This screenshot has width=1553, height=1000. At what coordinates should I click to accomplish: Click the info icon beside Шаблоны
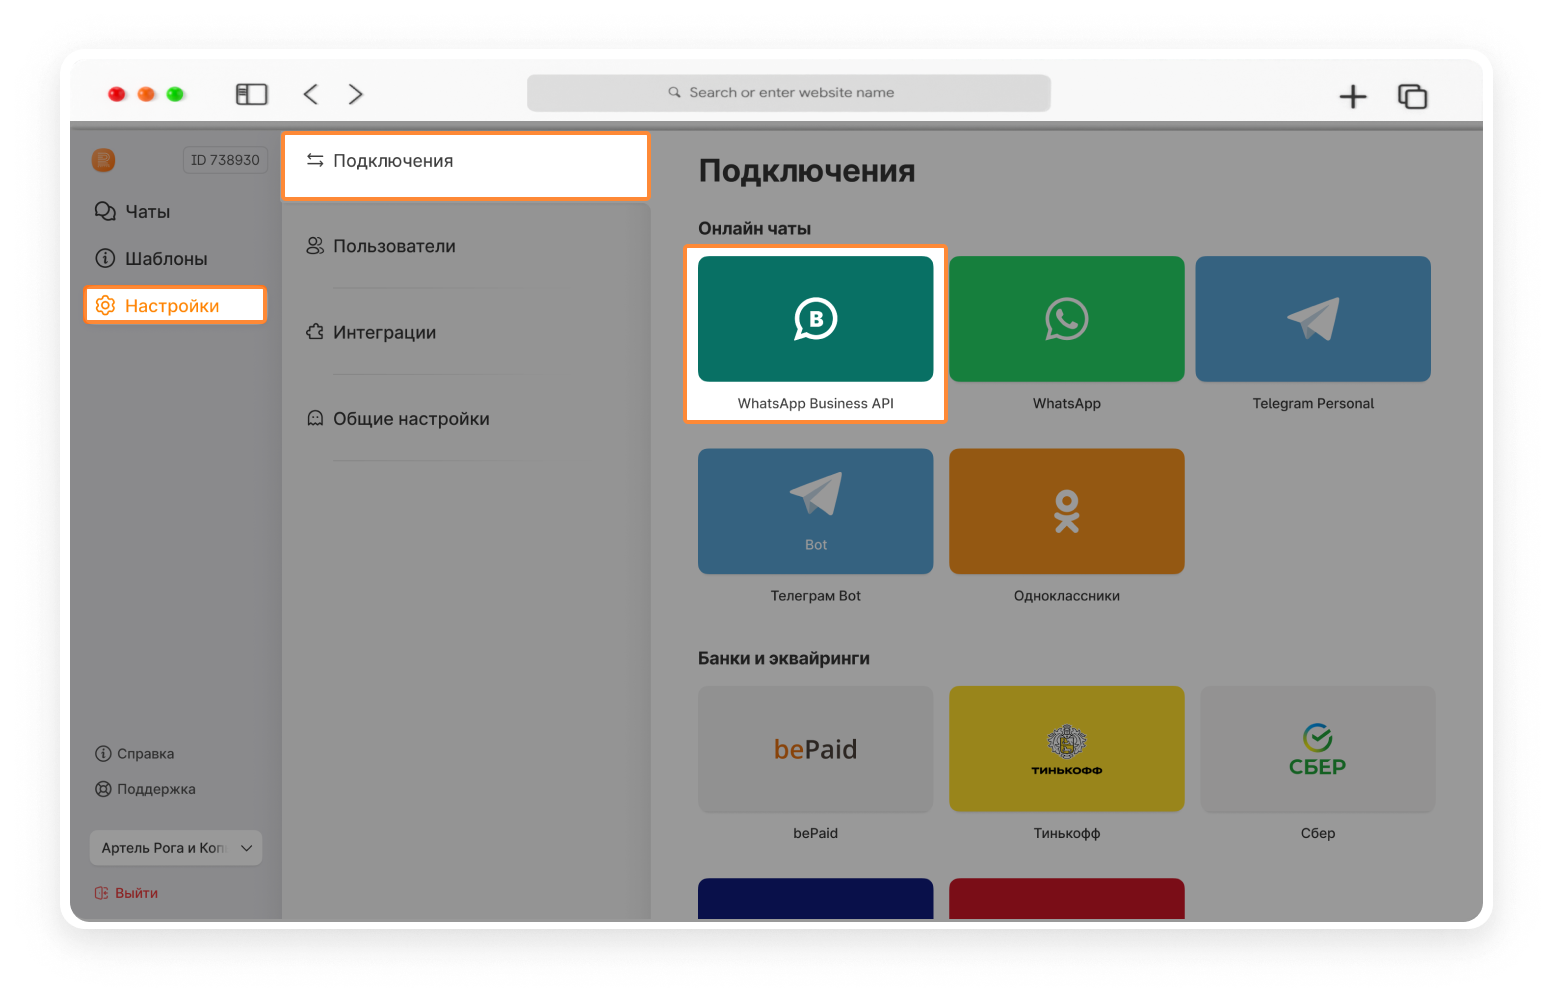[105, 258]
